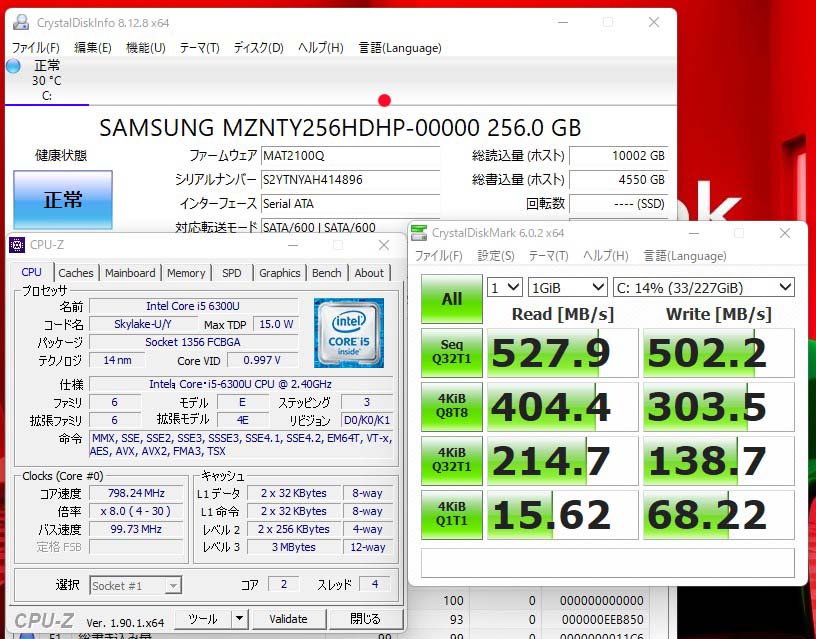This screenshot has width=816, height=639.
Task: Click the Intel Core i5 inside logo
Action: [x=349, y=333]
